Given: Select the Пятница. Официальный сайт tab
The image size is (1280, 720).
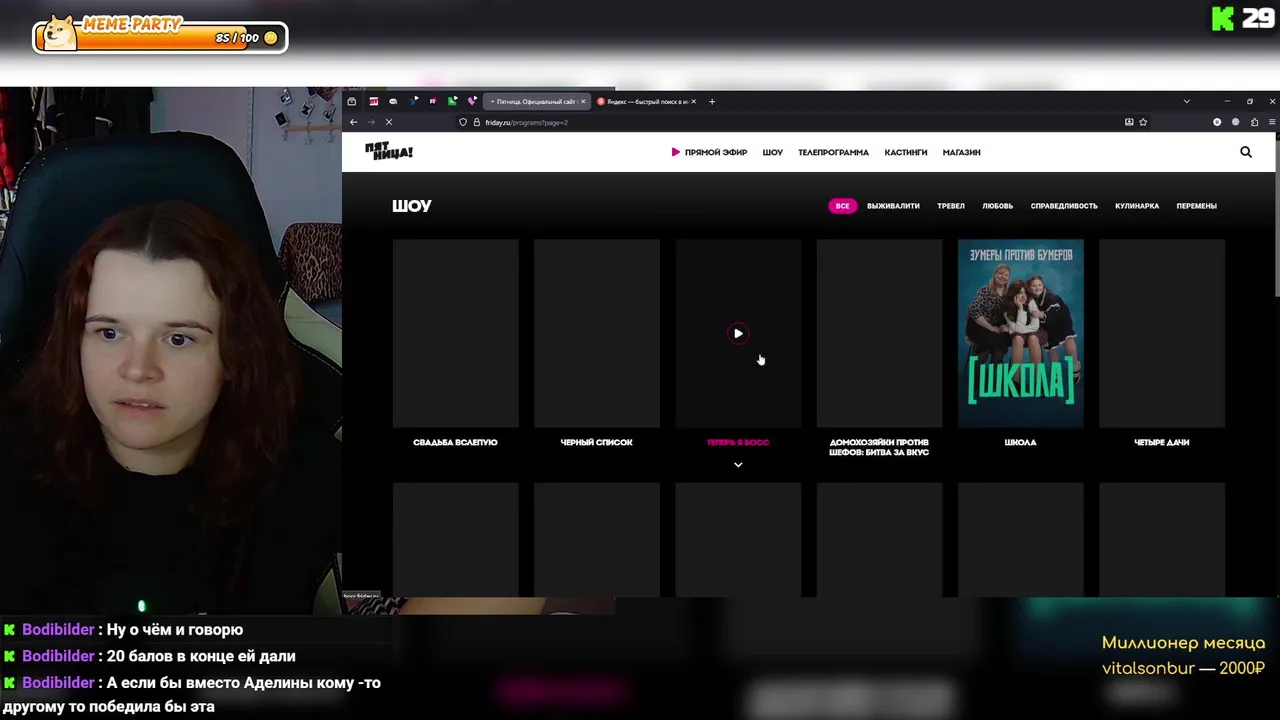Looking at the screenshot, I should (x=537, y=101).
